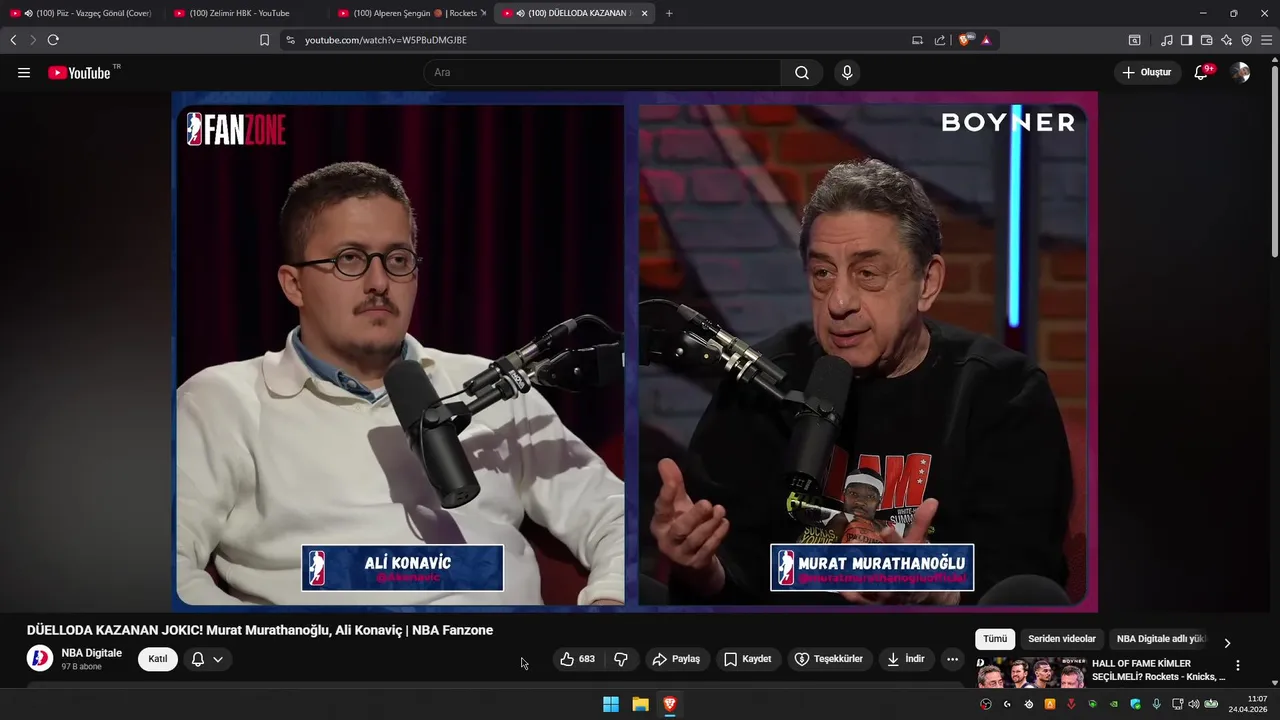Open the install app icon in address bar
The image size is (1280, 720).
[917, 40]
